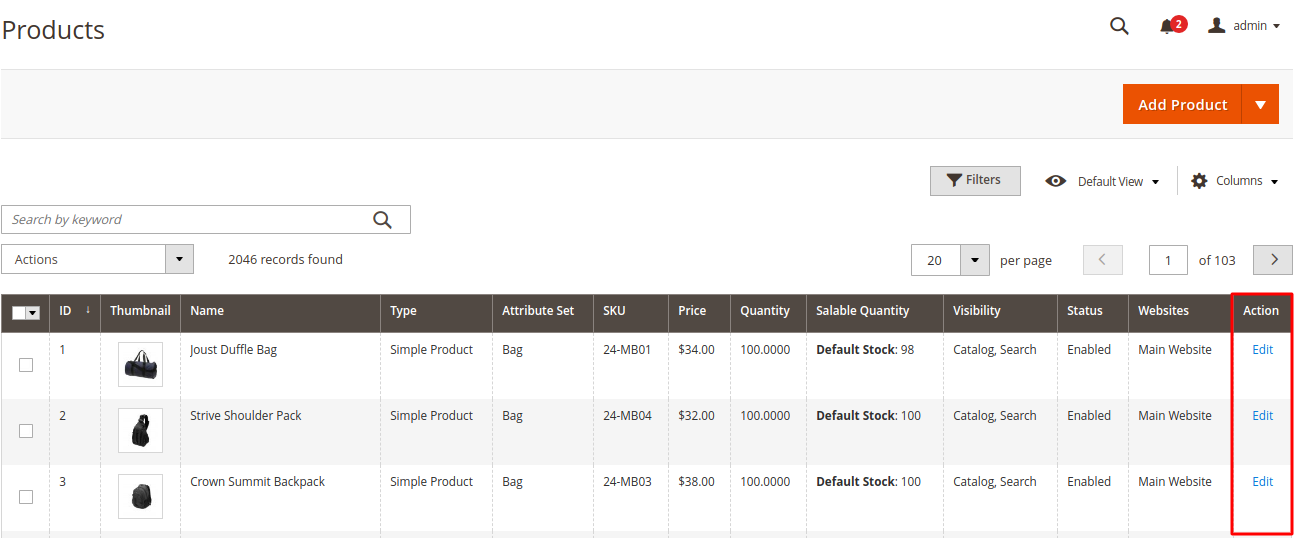This screenshot has height=538, width=1307.
Task: Check the Strive Shoulder Pack row checkbox
Action: 26,431
